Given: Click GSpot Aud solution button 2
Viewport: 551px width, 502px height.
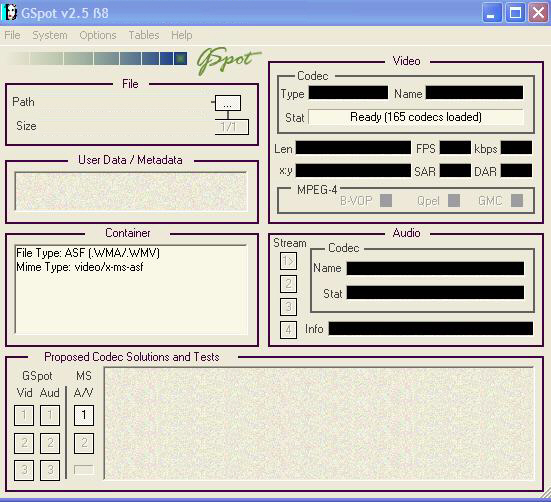Looking at the screenshot, I should pos(50,443).
